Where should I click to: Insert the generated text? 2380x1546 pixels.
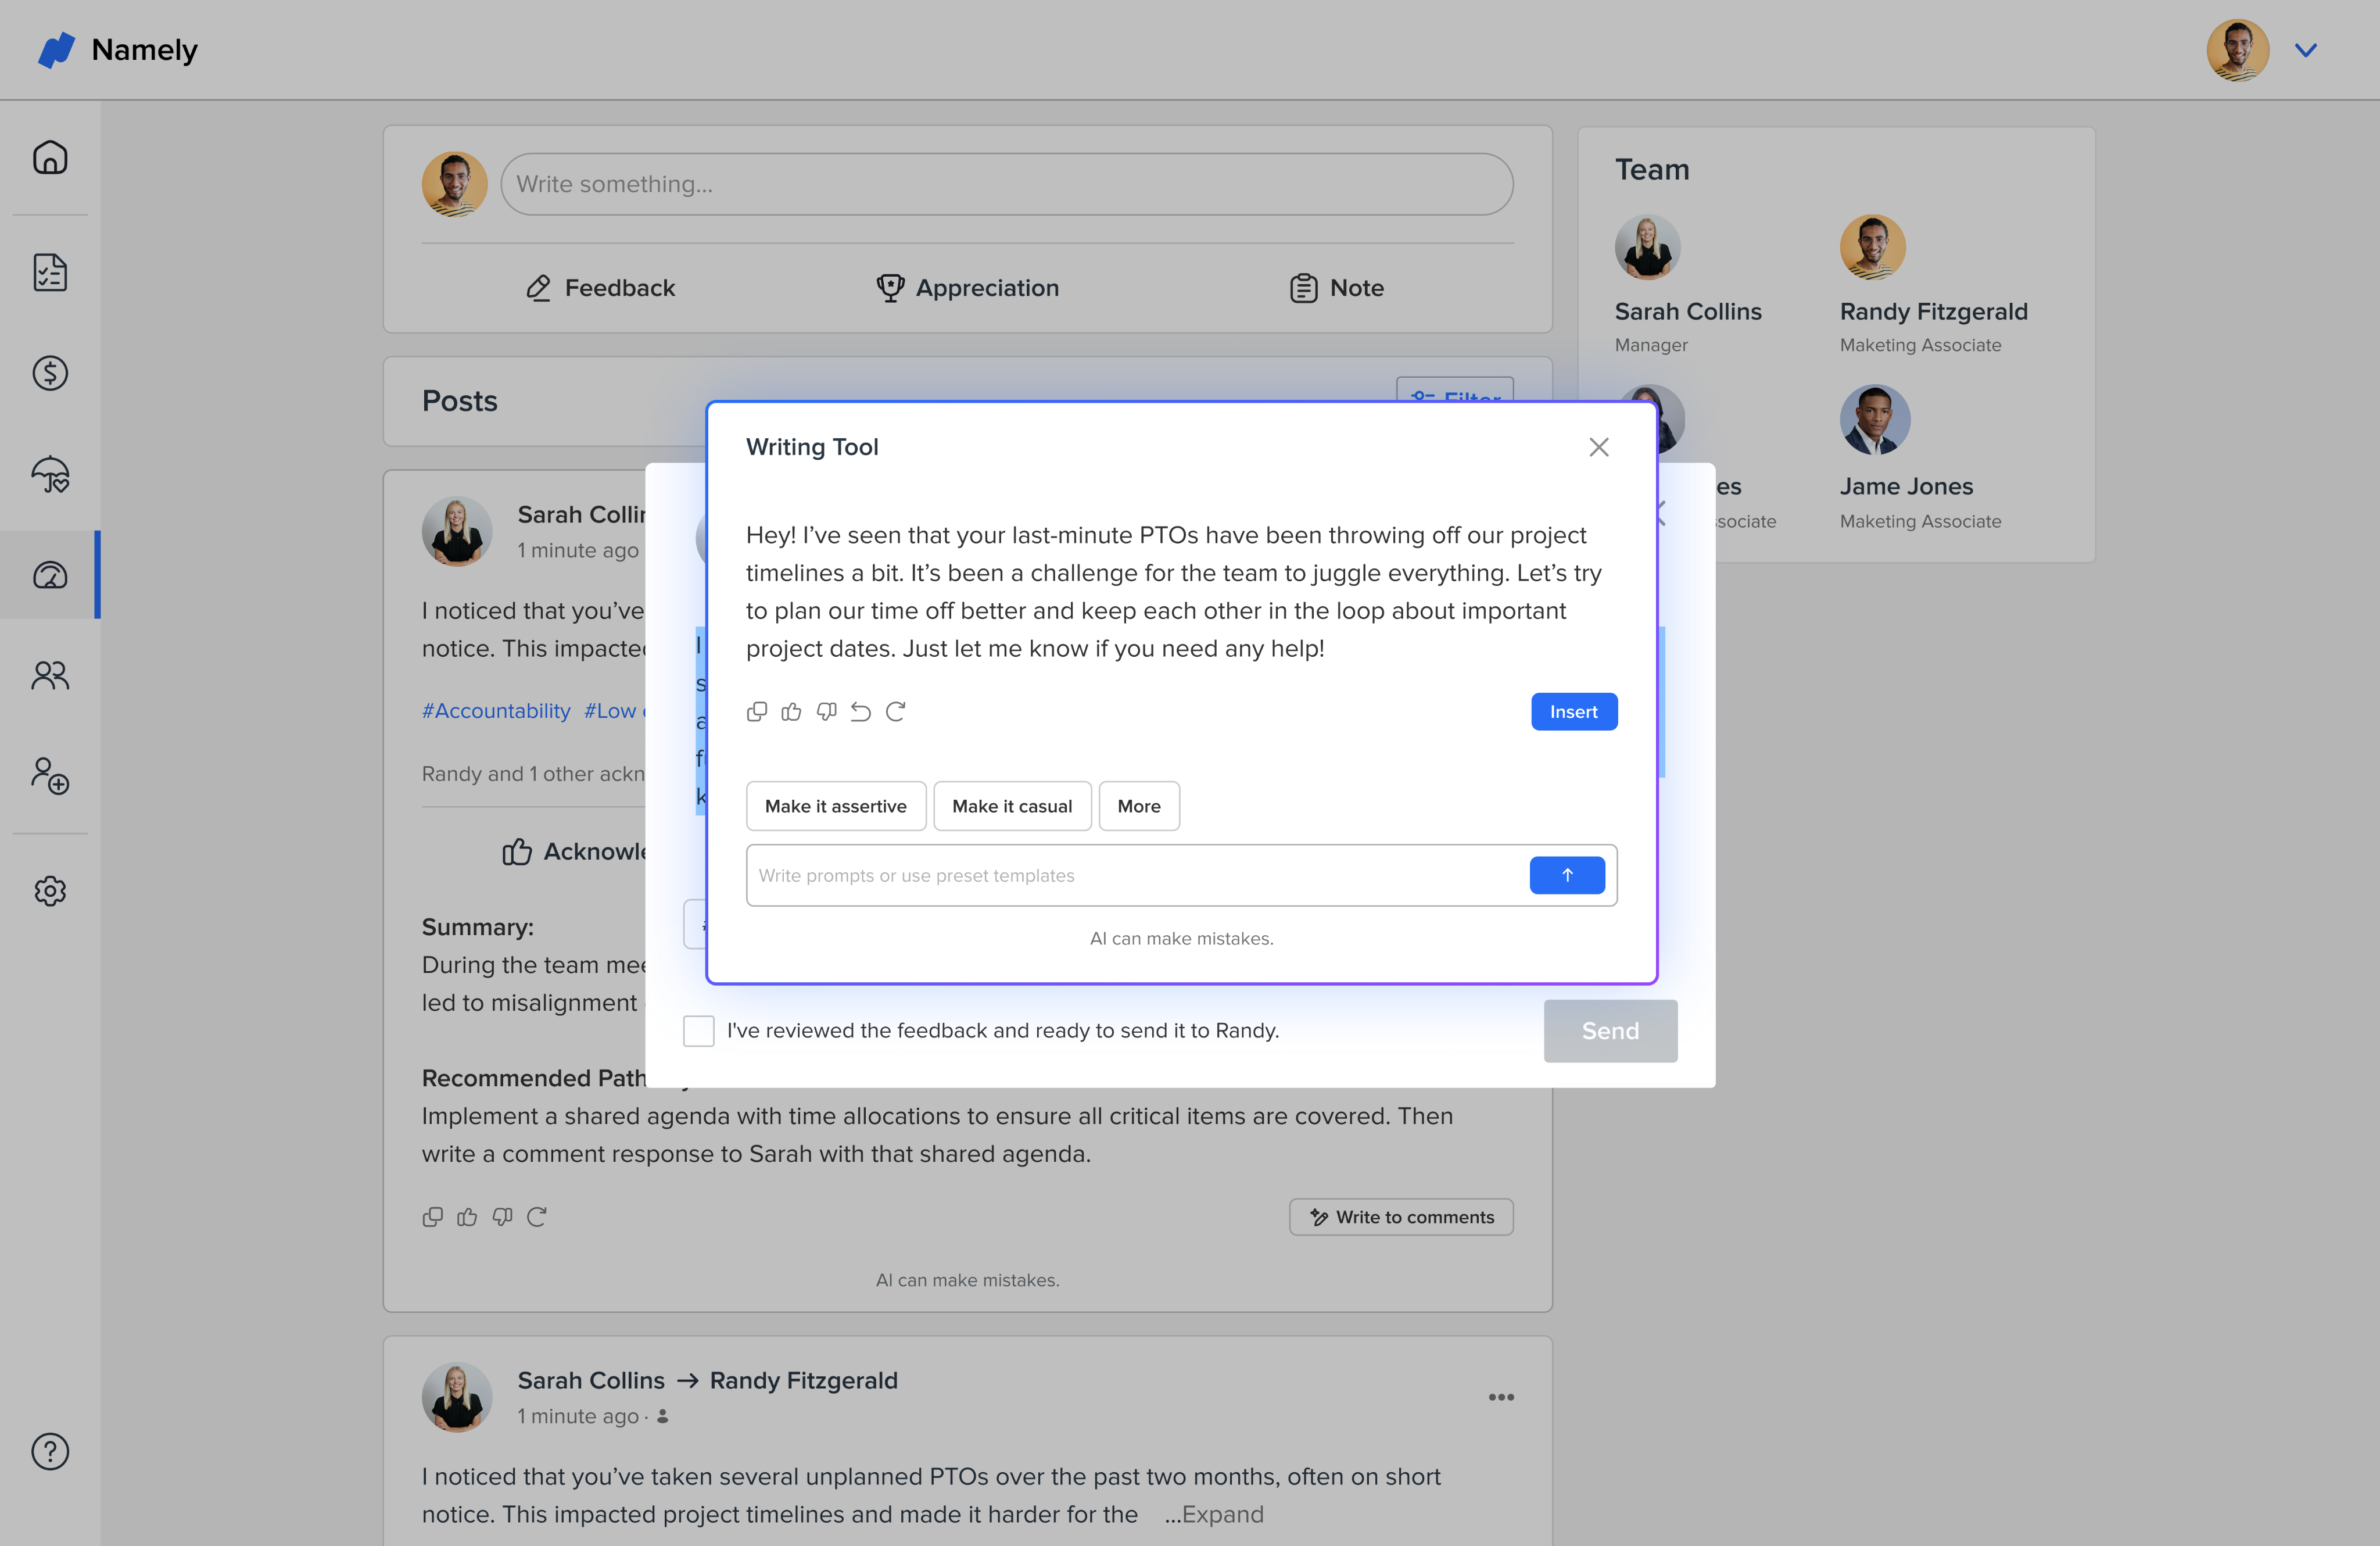point(1573,712)
